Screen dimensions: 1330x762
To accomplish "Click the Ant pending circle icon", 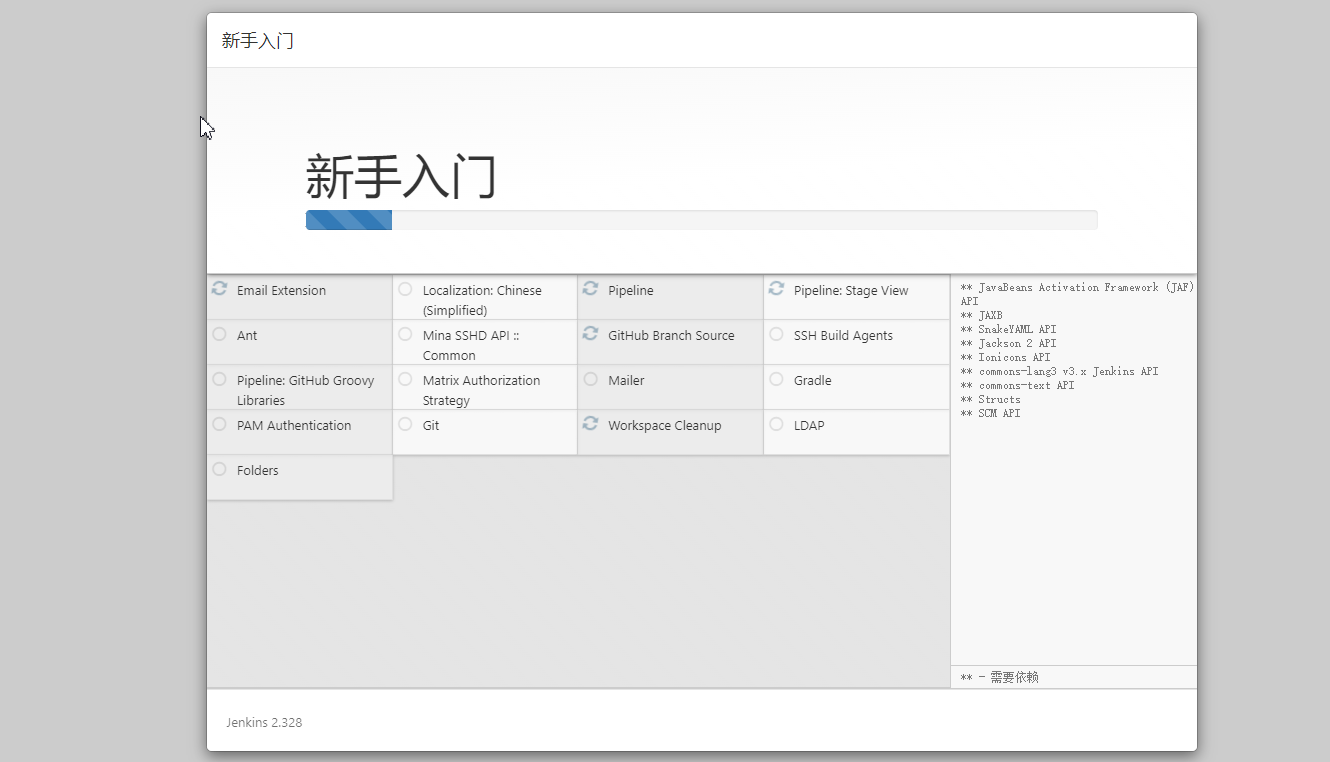I will [220, 334].
